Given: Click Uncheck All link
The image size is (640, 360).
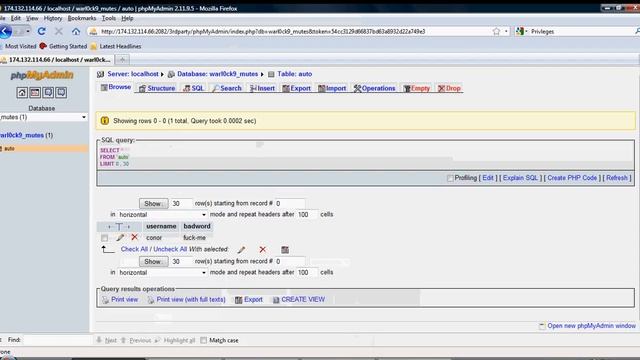Looking at the screenshot, I should tap(170, 249).
